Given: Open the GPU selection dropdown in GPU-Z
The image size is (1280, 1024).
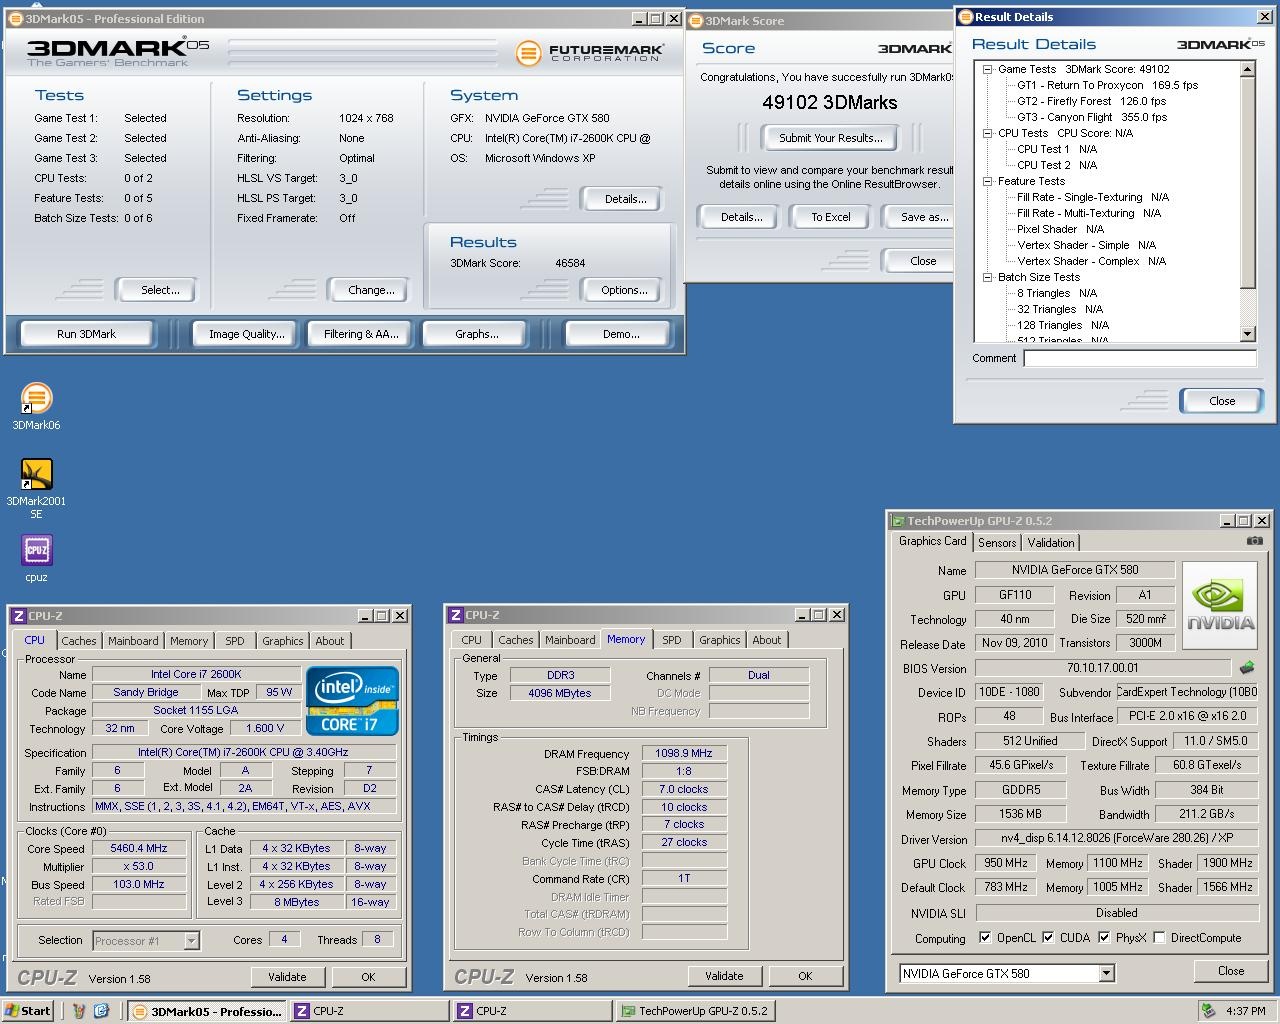Looking at the screenshot, I should (x=1106, y=973).
